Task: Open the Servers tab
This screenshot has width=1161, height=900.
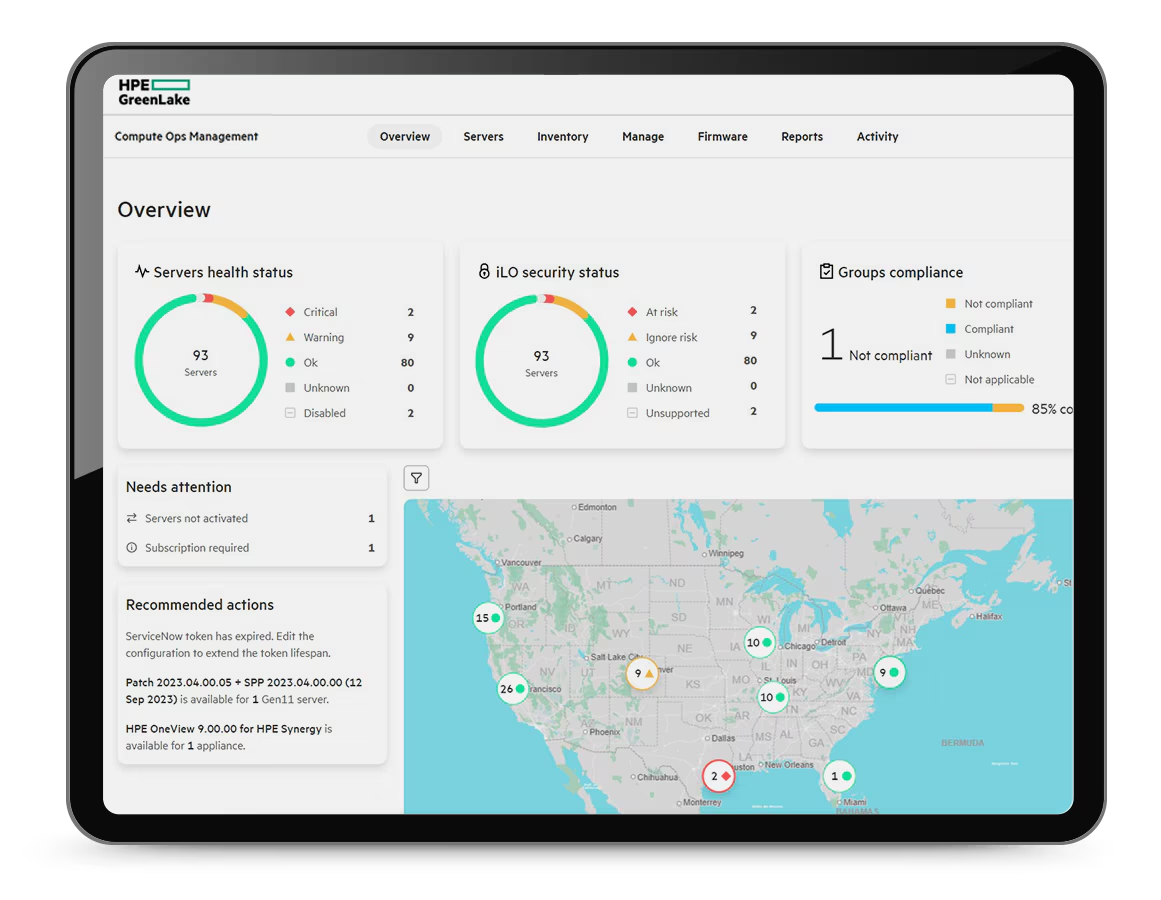Action: pos(484,136)
